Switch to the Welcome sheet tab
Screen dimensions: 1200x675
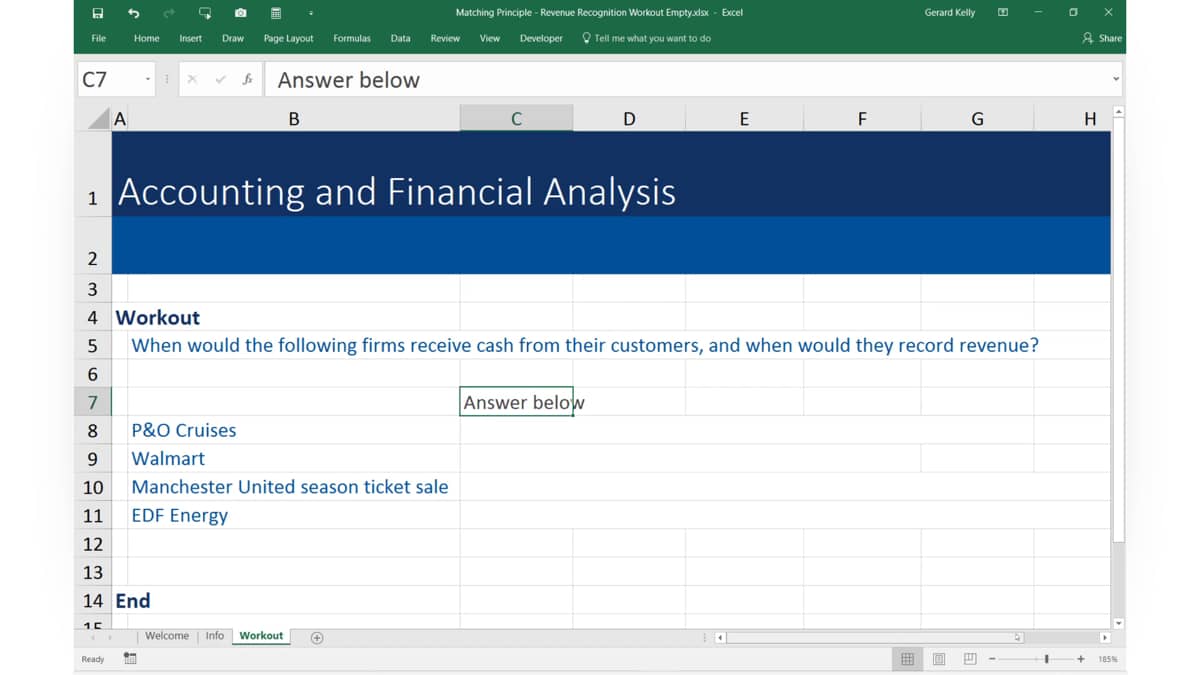(167, 636)
